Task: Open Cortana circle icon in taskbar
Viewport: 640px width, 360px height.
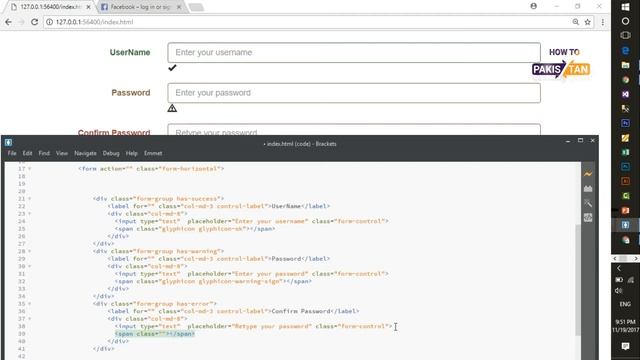Action: 625,21
